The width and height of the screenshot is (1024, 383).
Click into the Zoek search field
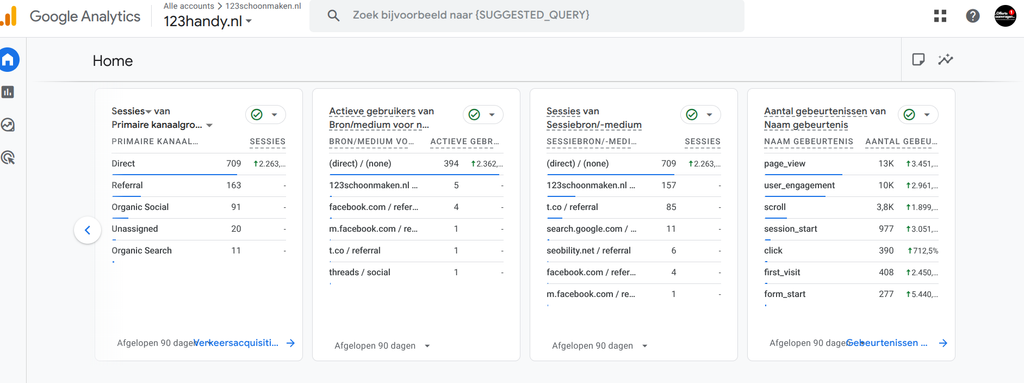[x=526, y=16]
